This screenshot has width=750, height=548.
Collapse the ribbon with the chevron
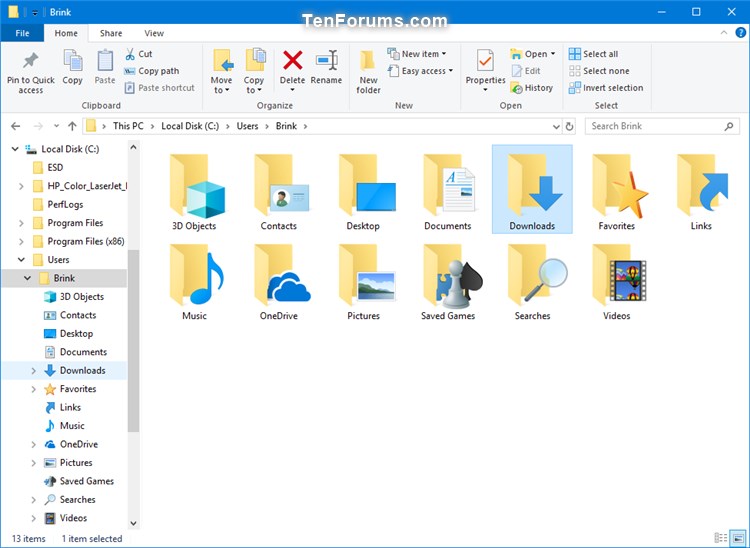[x=724, y=33]
